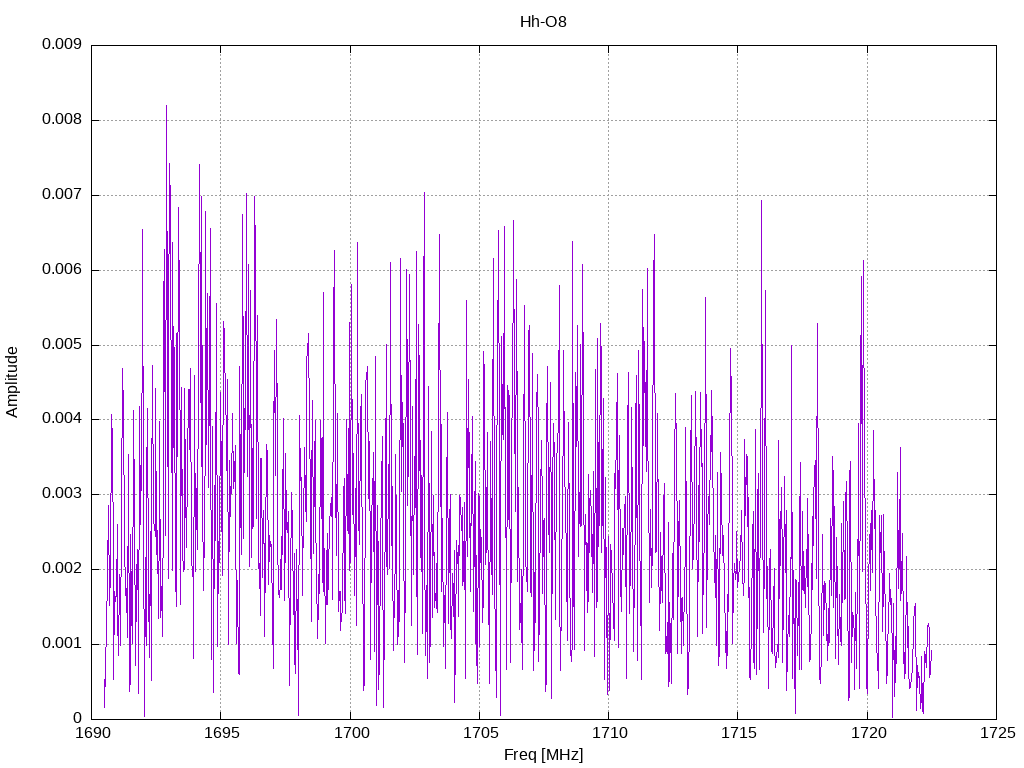Click y-axis tick value 0.008
1024x768 pixels.
(62, 120)
